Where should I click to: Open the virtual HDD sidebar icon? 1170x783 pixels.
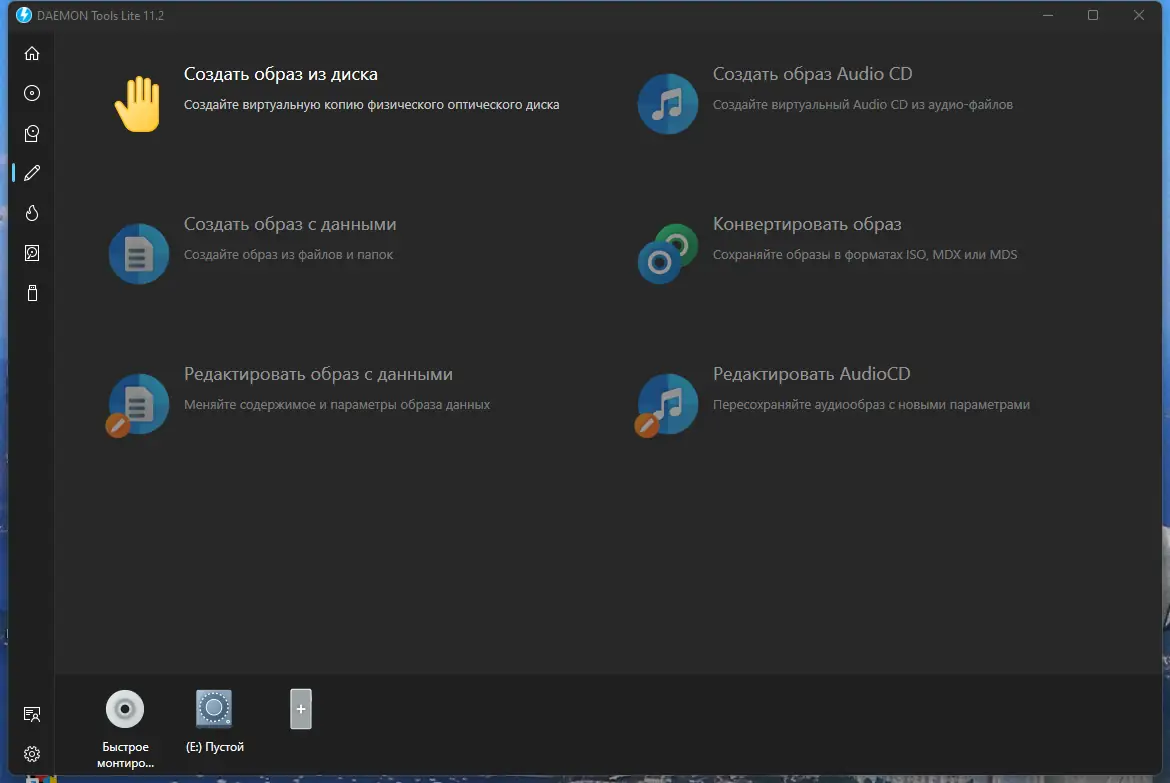[31, 253]
